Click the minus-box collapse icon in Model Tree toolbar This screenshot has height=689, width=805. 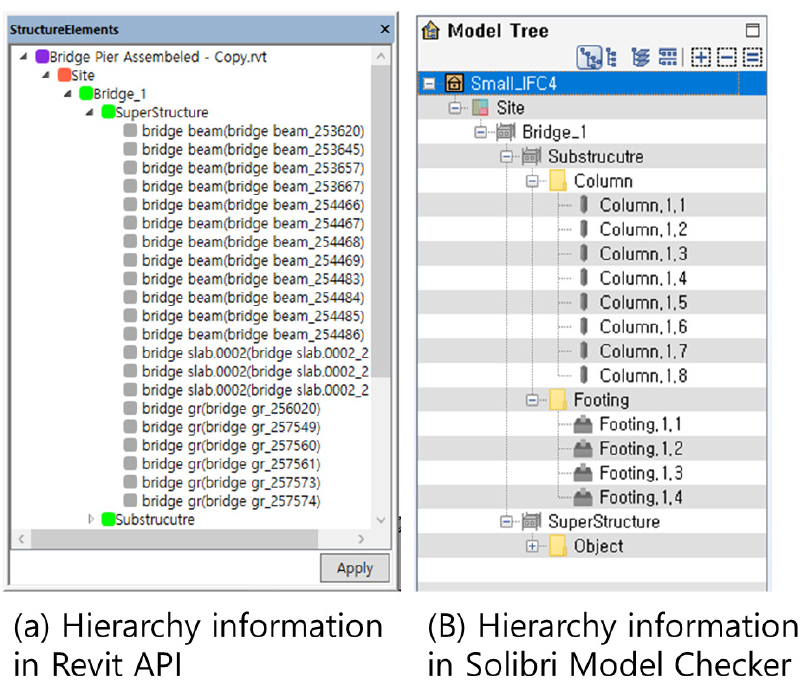727,59
